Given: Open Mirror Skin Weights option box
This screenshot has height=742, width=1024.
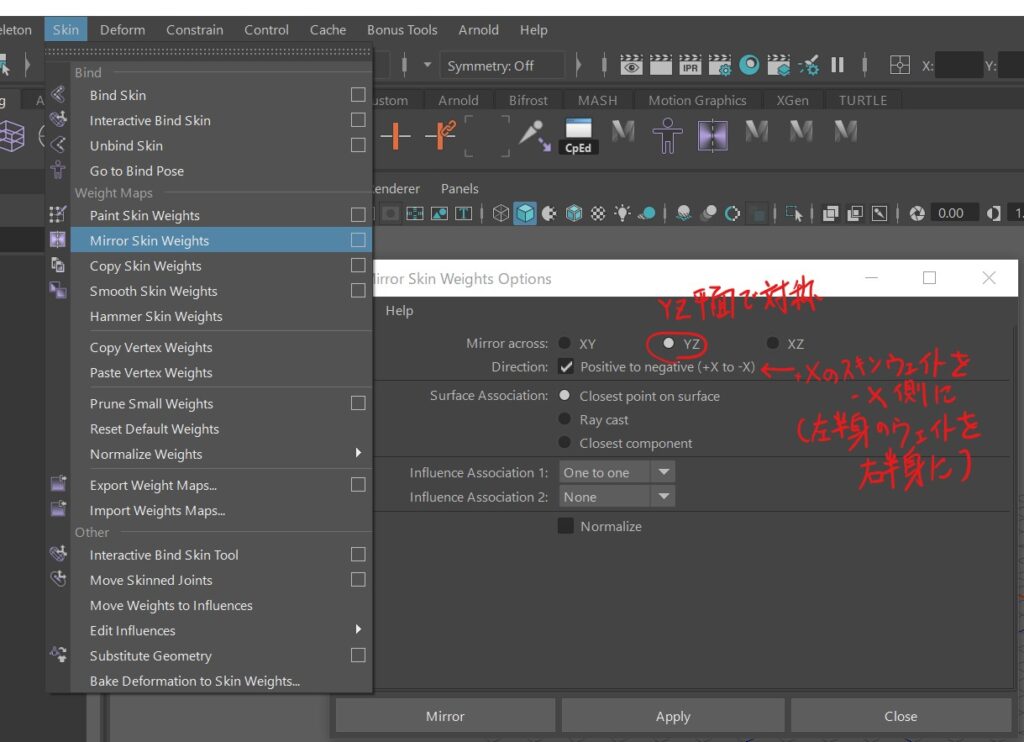Looking at the screenshot, I should (x=358, y=240).
